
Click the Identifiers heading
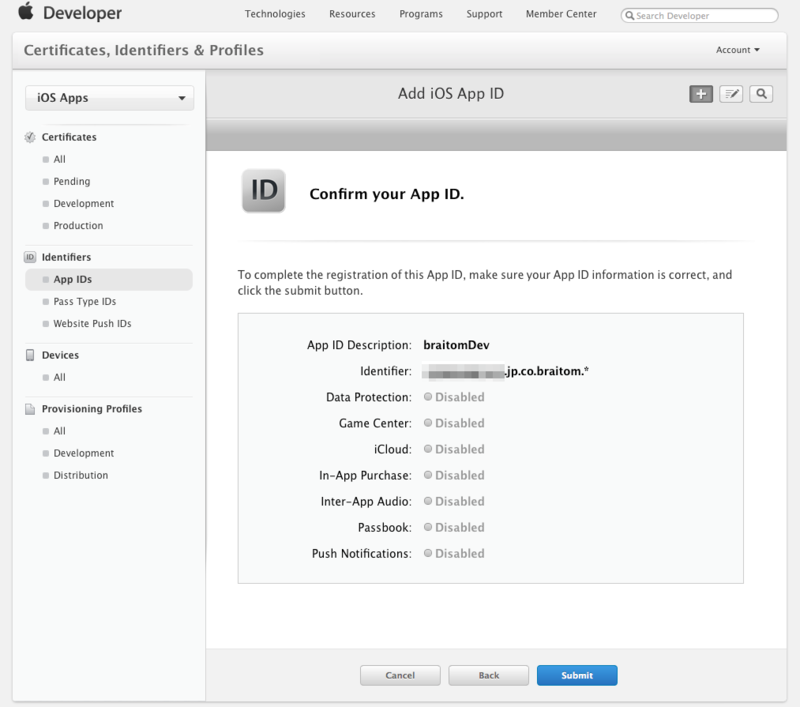point(66,257)
